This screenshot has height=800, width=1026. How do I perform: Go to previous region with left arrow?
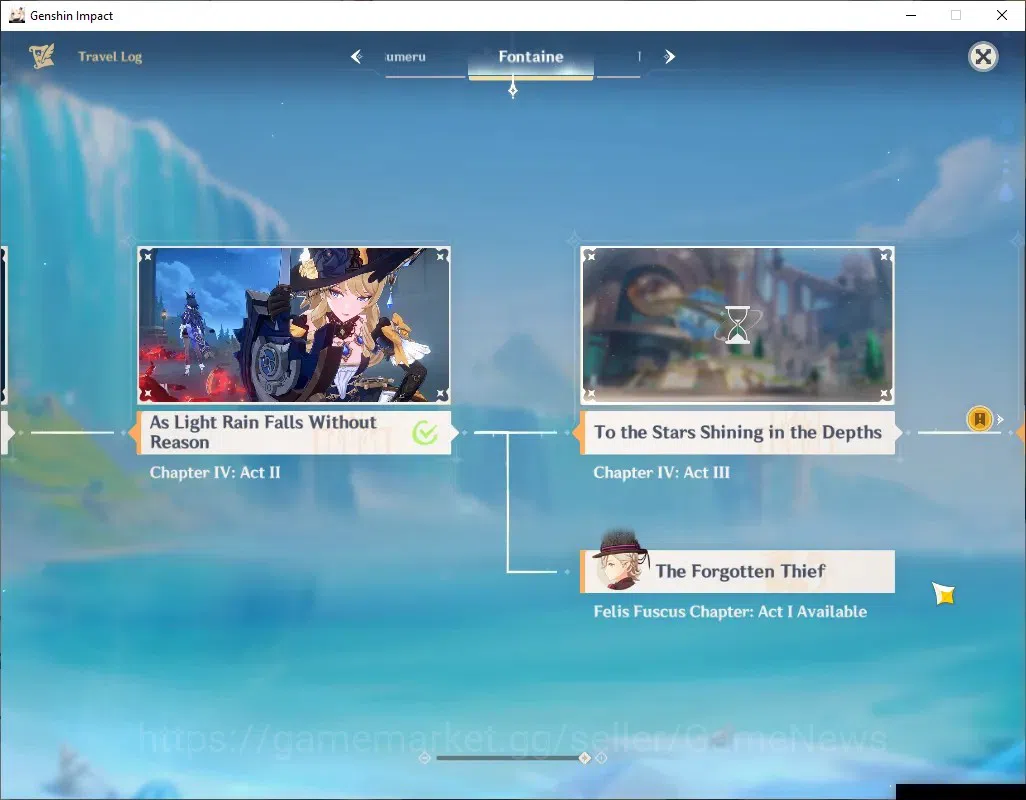tap(357, 57)
